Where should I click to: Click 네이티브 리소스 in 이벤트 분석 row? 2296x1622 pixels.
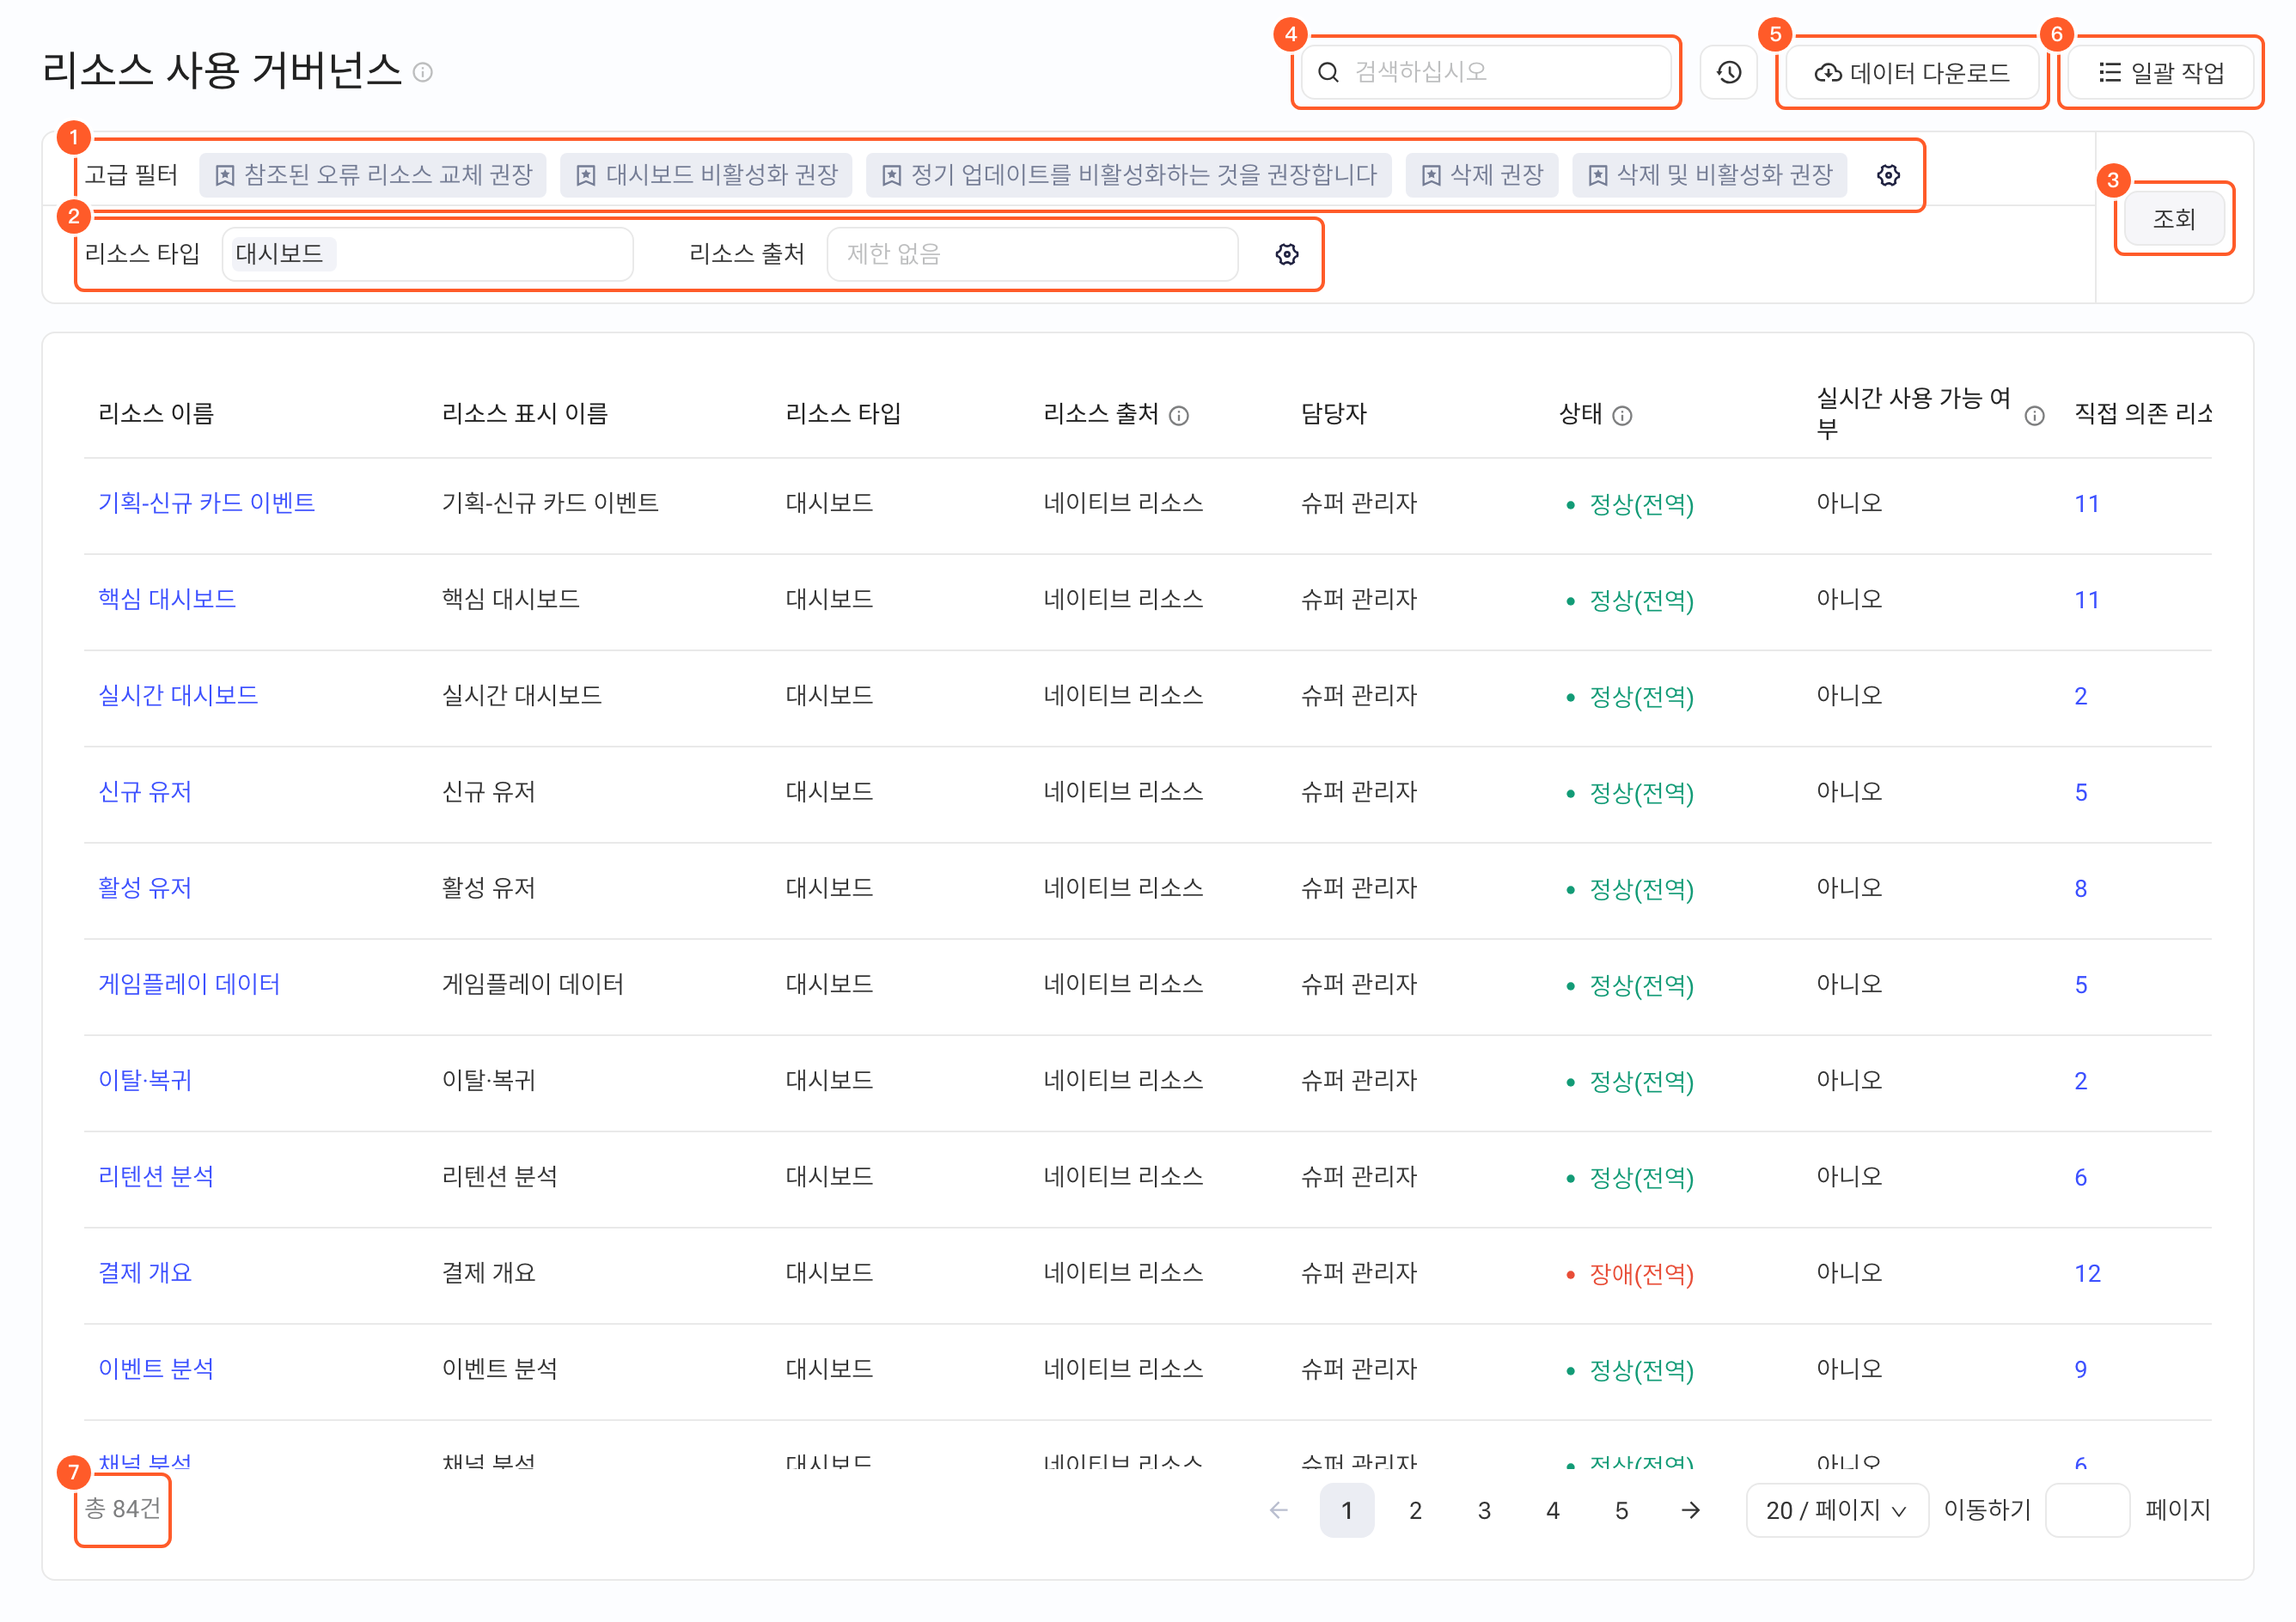pos(1123,1368)
